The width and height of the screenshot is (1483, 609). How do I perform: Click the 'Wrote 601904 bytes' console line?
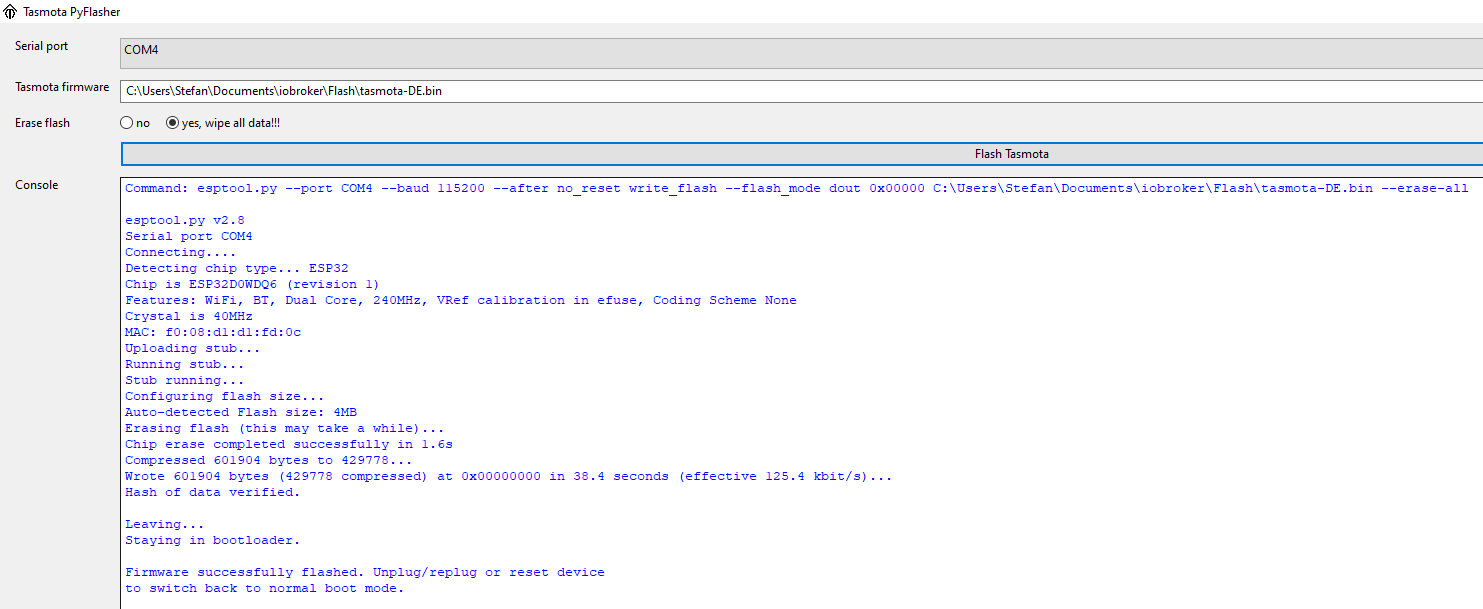(509, 476)
